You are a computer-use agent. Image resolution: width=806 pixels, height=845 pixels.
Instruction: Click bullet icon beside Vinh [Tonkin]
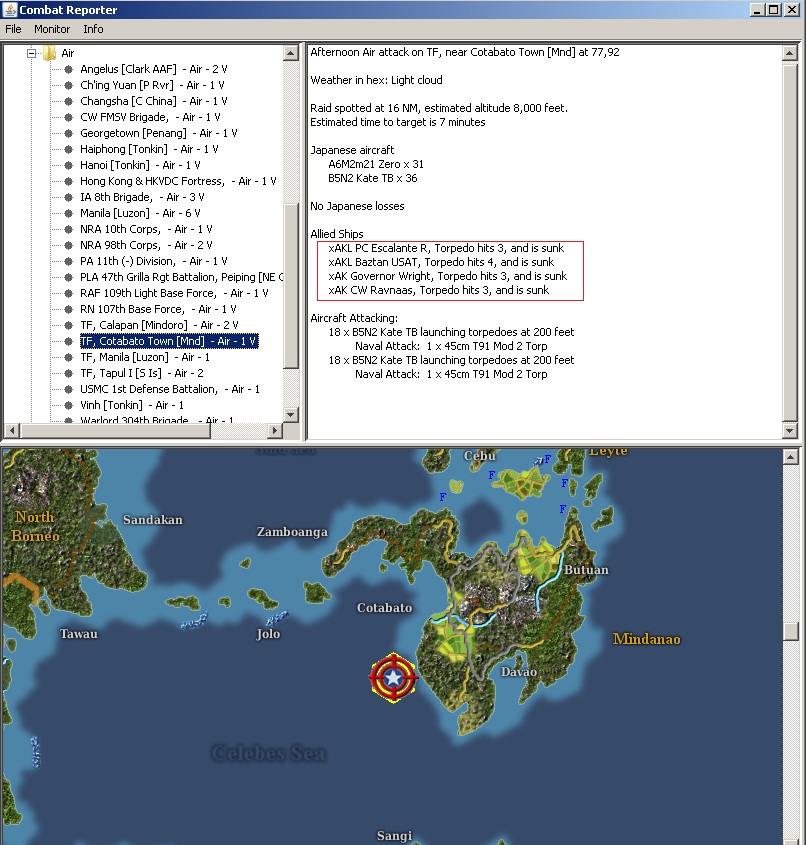(x=68, y=405)
